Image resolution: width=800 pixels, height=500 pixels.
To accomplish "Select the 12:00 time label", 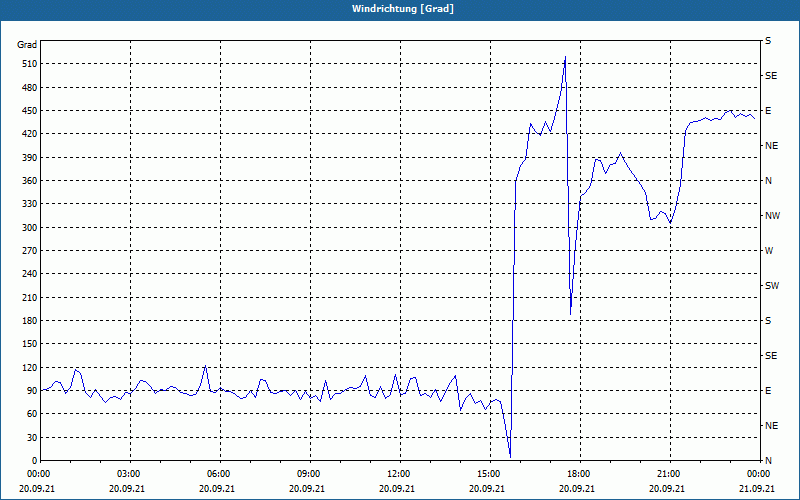I will pos(399,474).
